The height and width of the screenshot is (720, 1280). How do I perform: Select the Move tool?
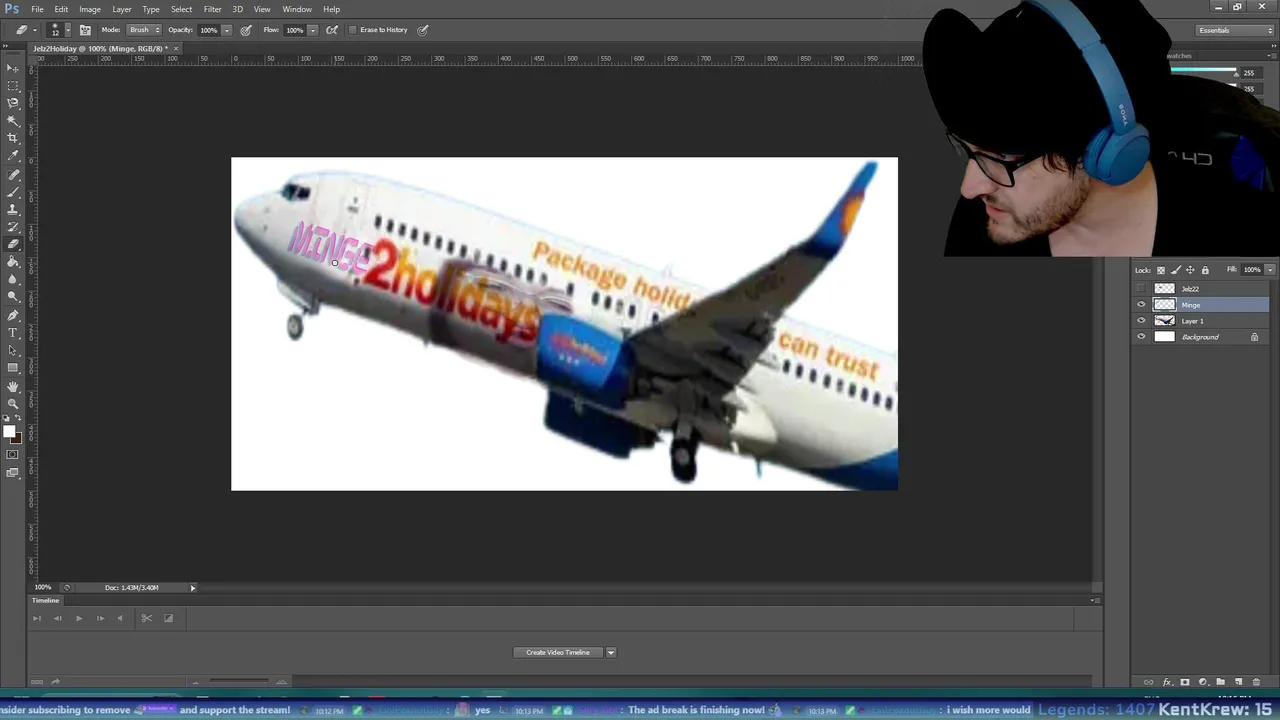13,68
